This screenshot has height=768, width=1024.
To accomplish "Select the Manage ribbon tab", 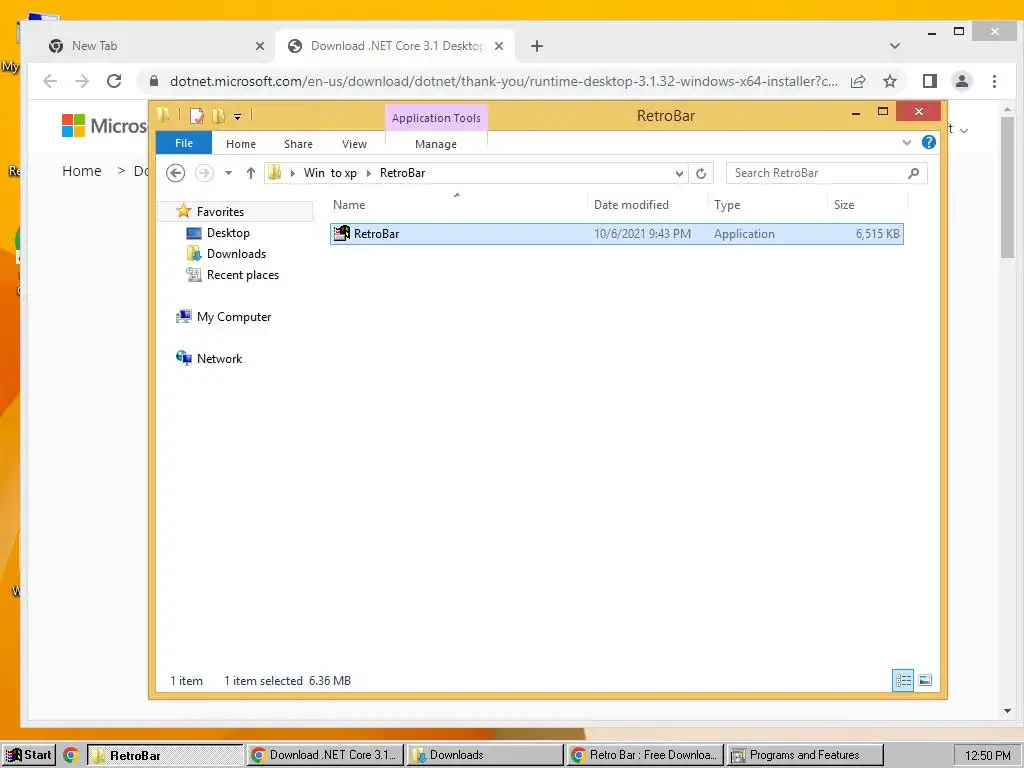I will pyautogui.click(x=436, y=144).
